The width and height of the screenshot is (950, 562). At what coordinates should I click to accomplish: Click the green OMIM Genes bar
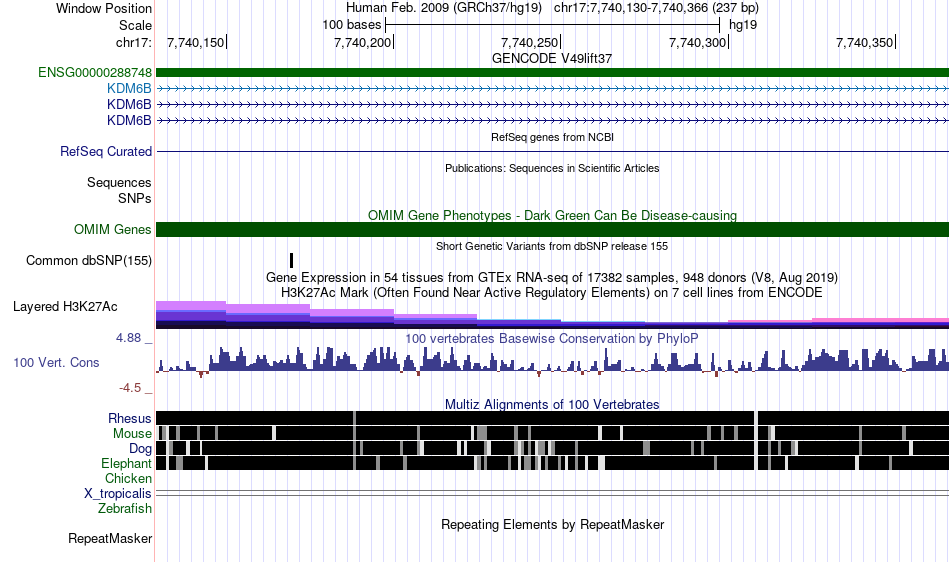tap(552, 230)
